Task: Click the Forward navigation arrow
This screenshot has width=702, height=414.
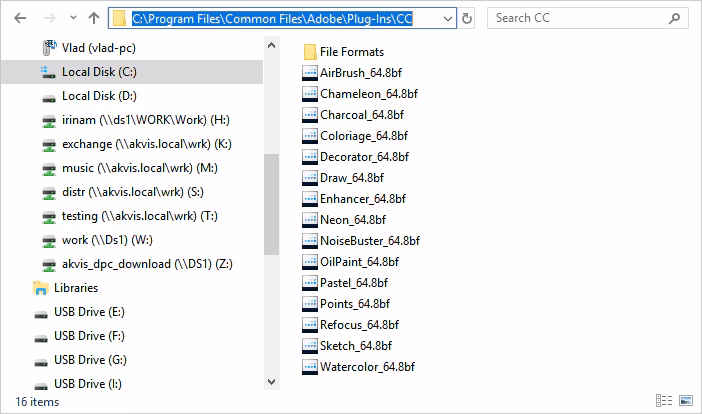Action: 49,18
